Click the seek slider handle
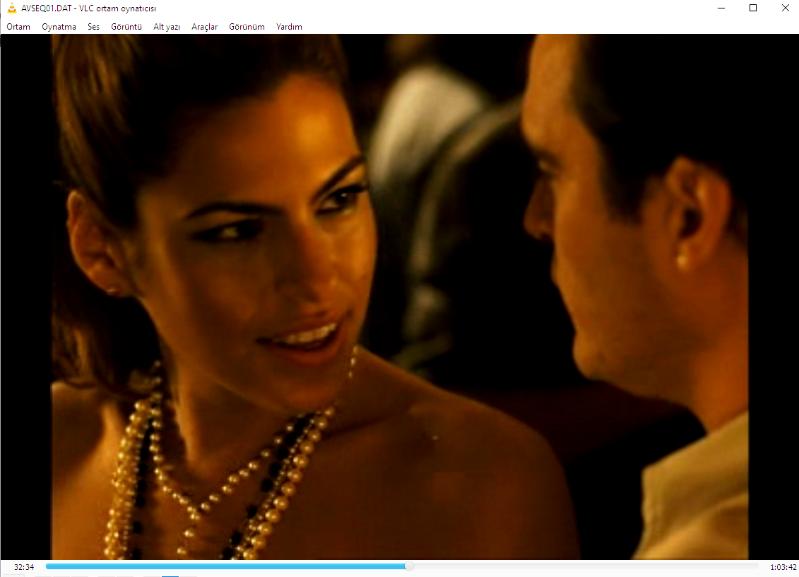Viewport: 799px width, 577px height. point(408,566)
